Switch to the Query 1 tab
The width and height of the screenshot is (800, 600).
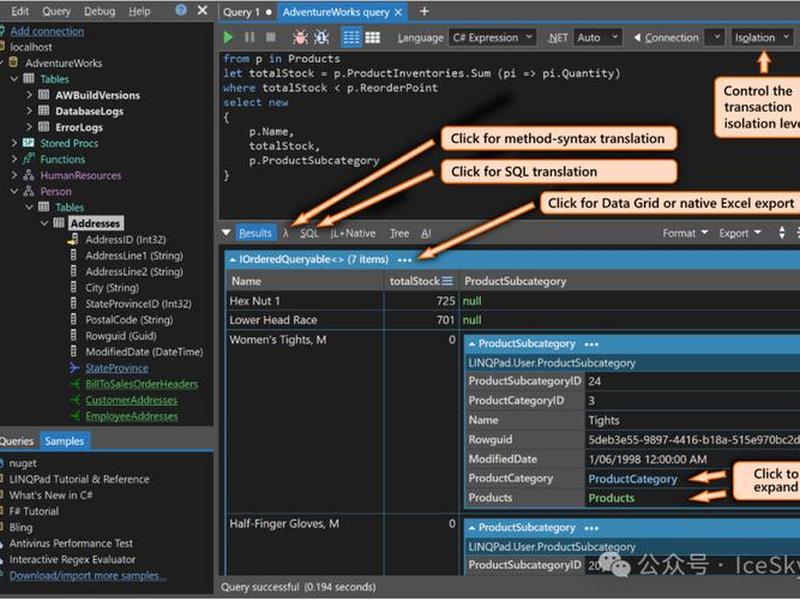(x=241, y=12)
